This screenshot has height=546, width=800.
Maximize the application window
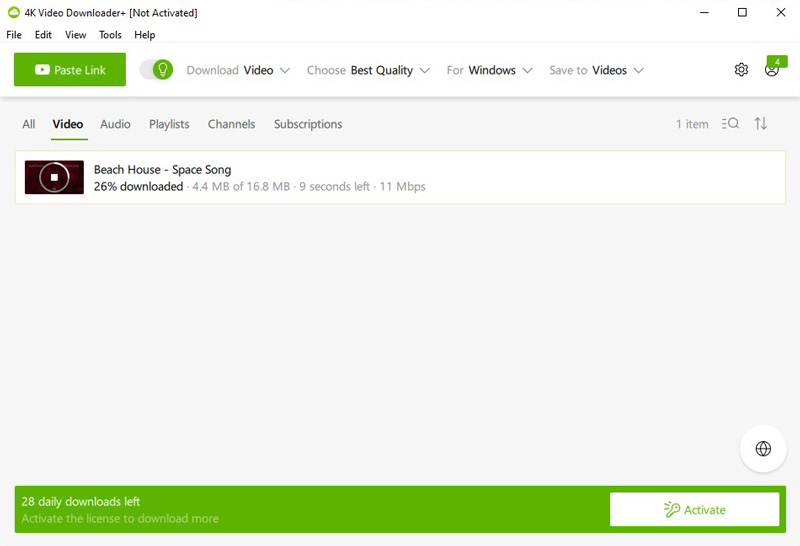[x=742, y=12]
